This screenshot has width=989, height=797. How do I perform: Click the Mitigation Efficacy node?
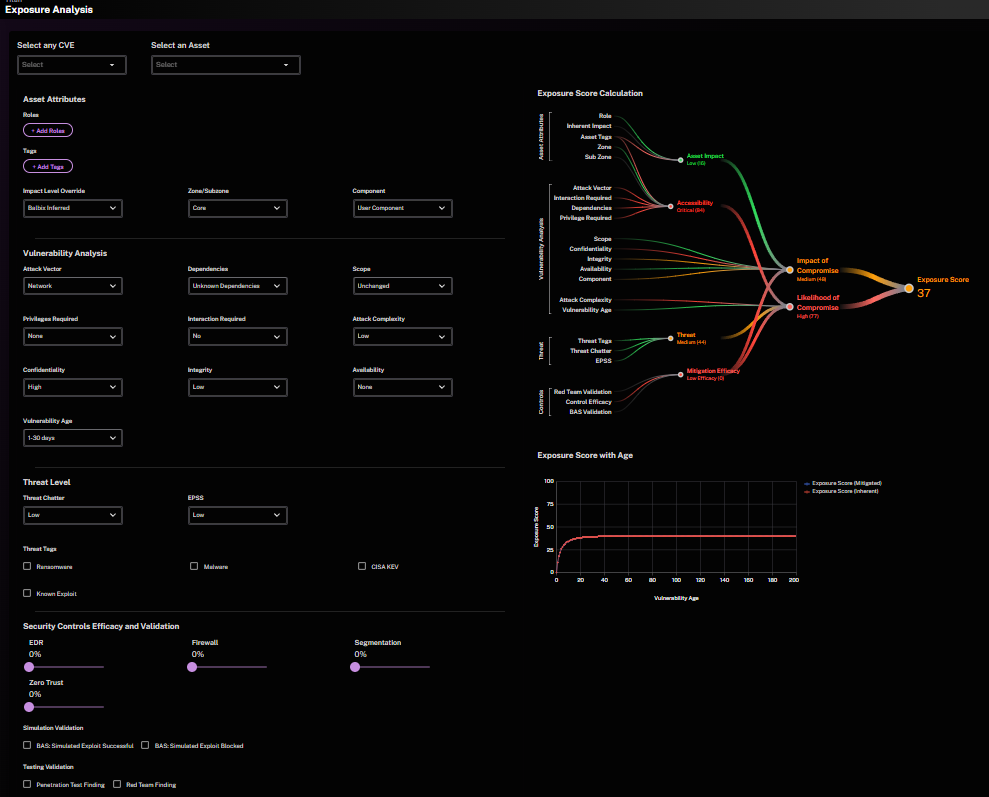[x=680, y=375]
